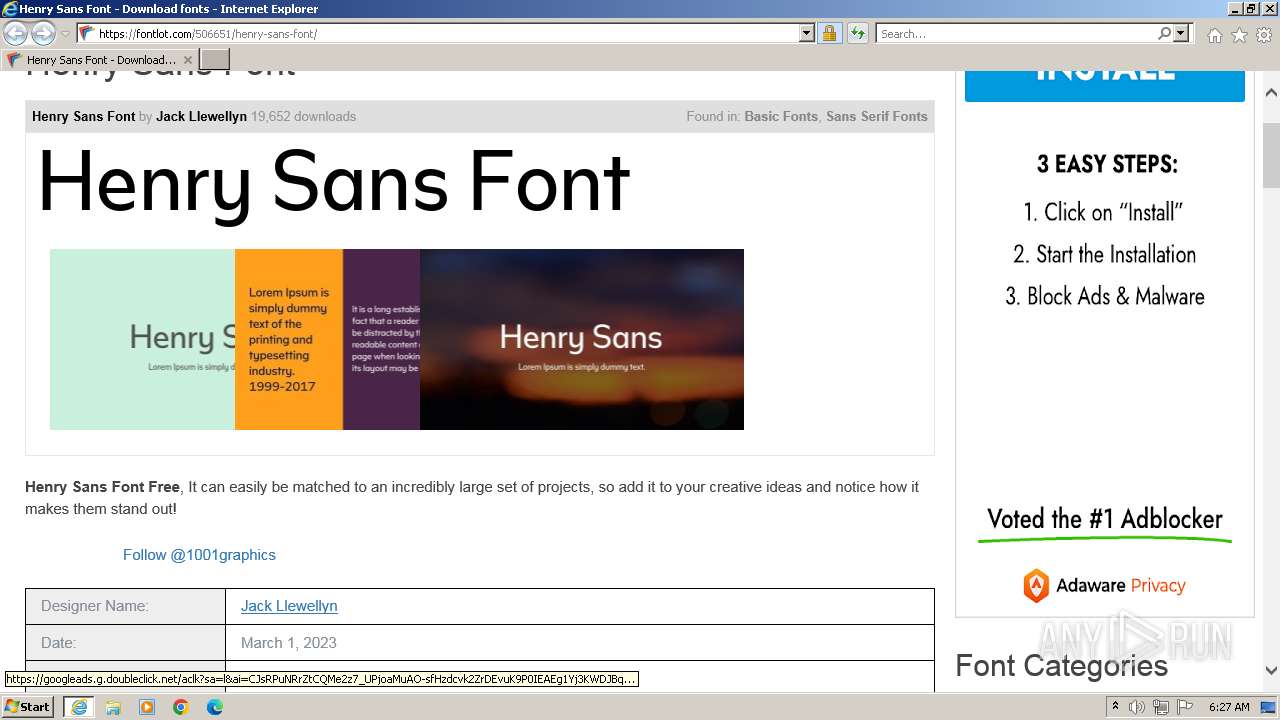
Task: Open the search provider dropdown
Action: click(1181, 34)
